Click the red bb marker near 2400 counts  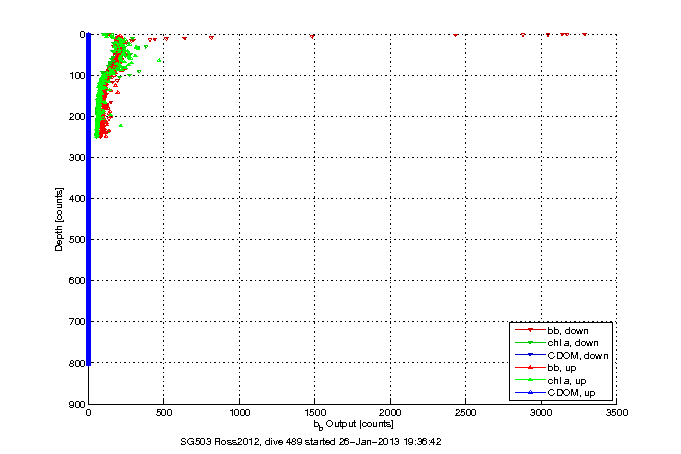point(455,35)
